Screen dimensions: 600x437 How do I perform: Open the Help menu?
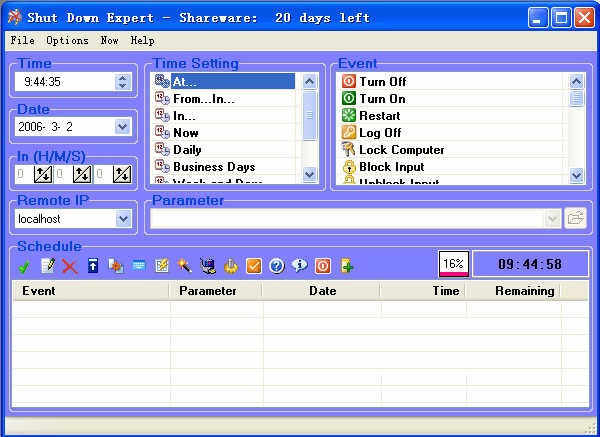(x=143, y=40)
